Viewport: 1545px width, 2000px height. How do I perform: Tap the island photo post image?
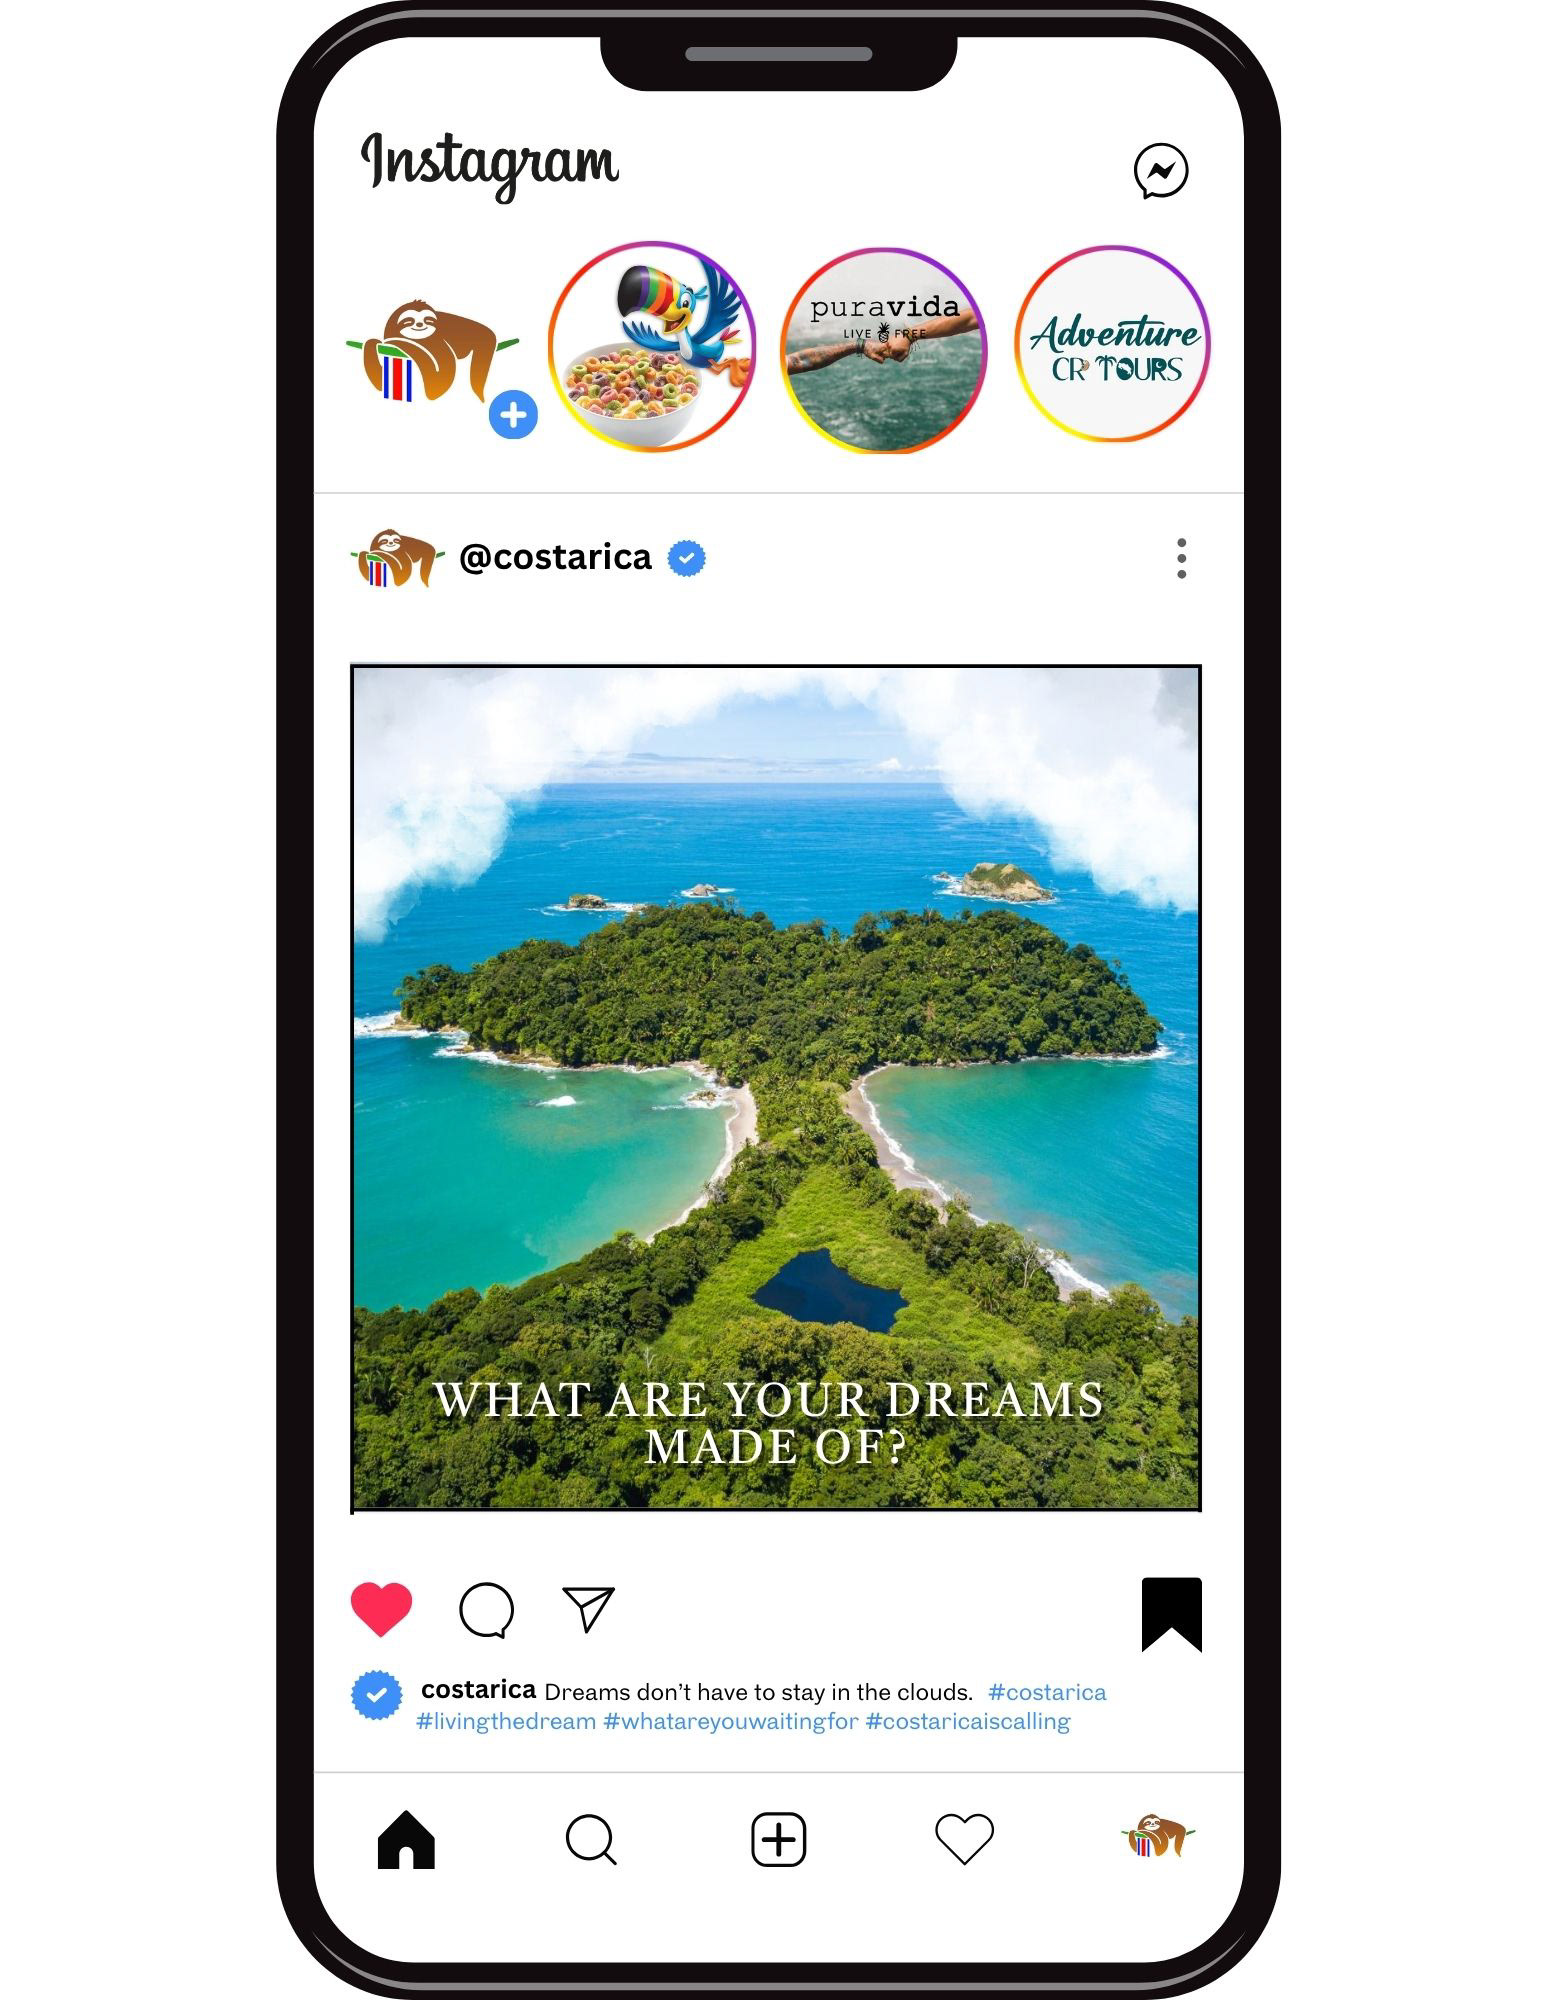pyautogui.click(x=776, y=1089)
